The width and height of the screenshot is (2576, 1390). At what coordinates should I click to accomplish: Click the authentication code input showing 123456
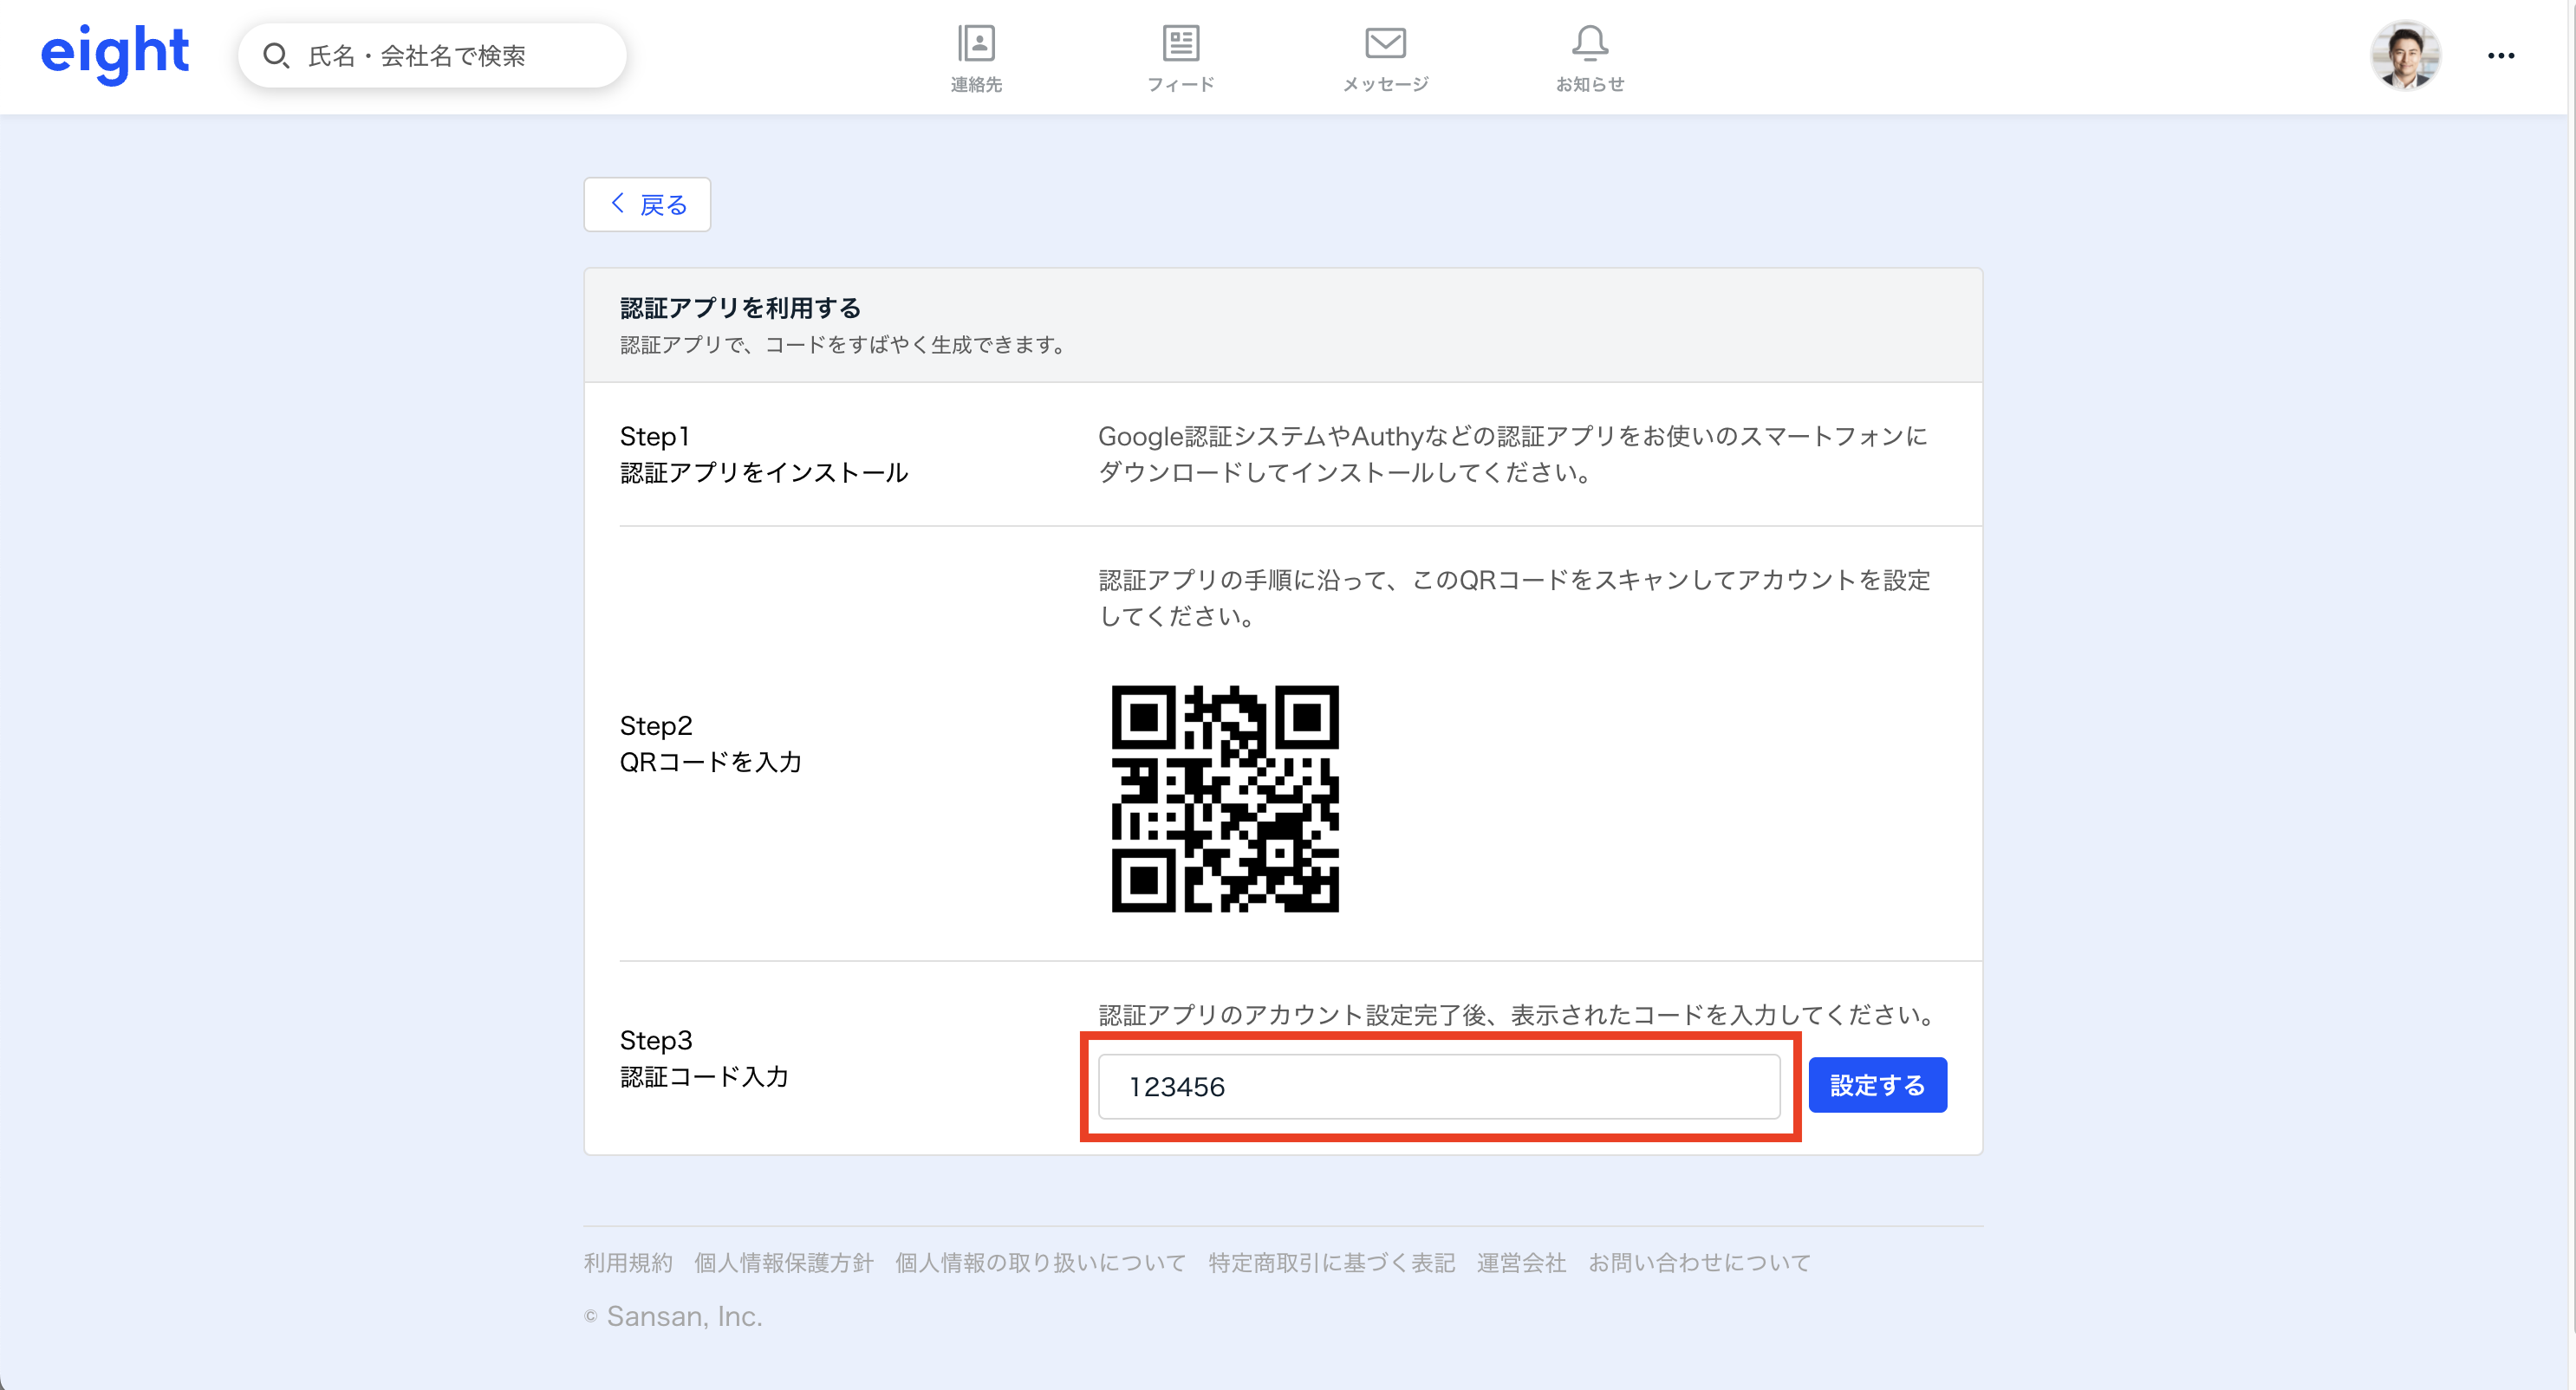pos(1438,1086)
